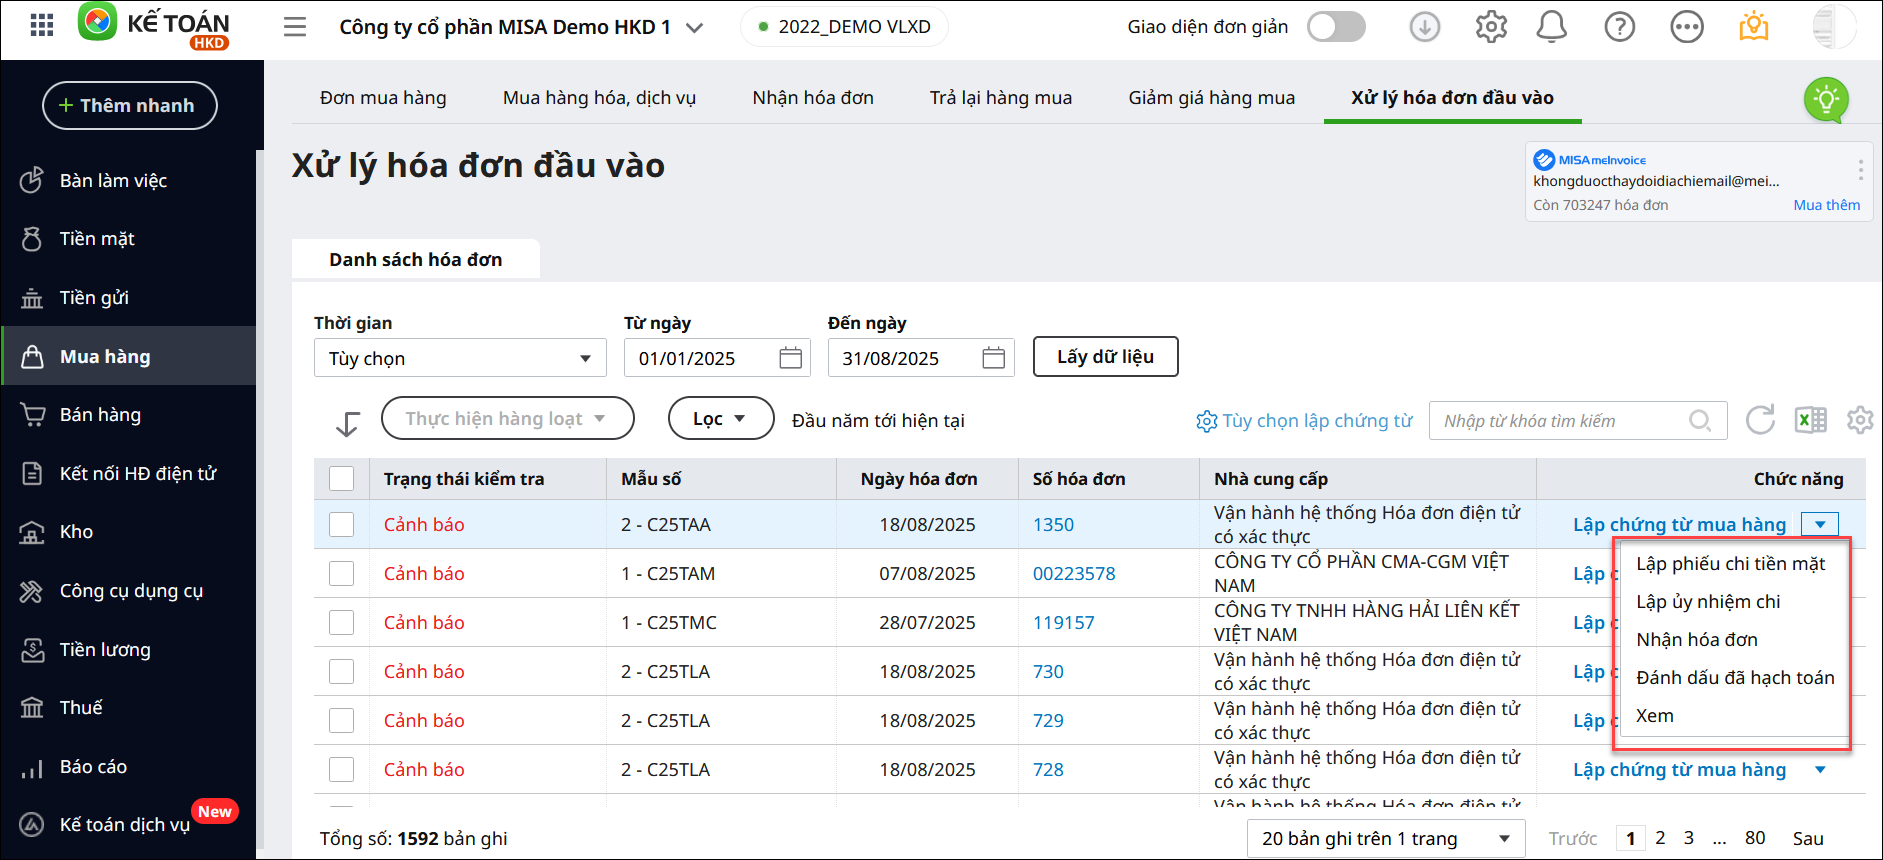Tick the checkbox for invoice 728

[x=342, y=770]
